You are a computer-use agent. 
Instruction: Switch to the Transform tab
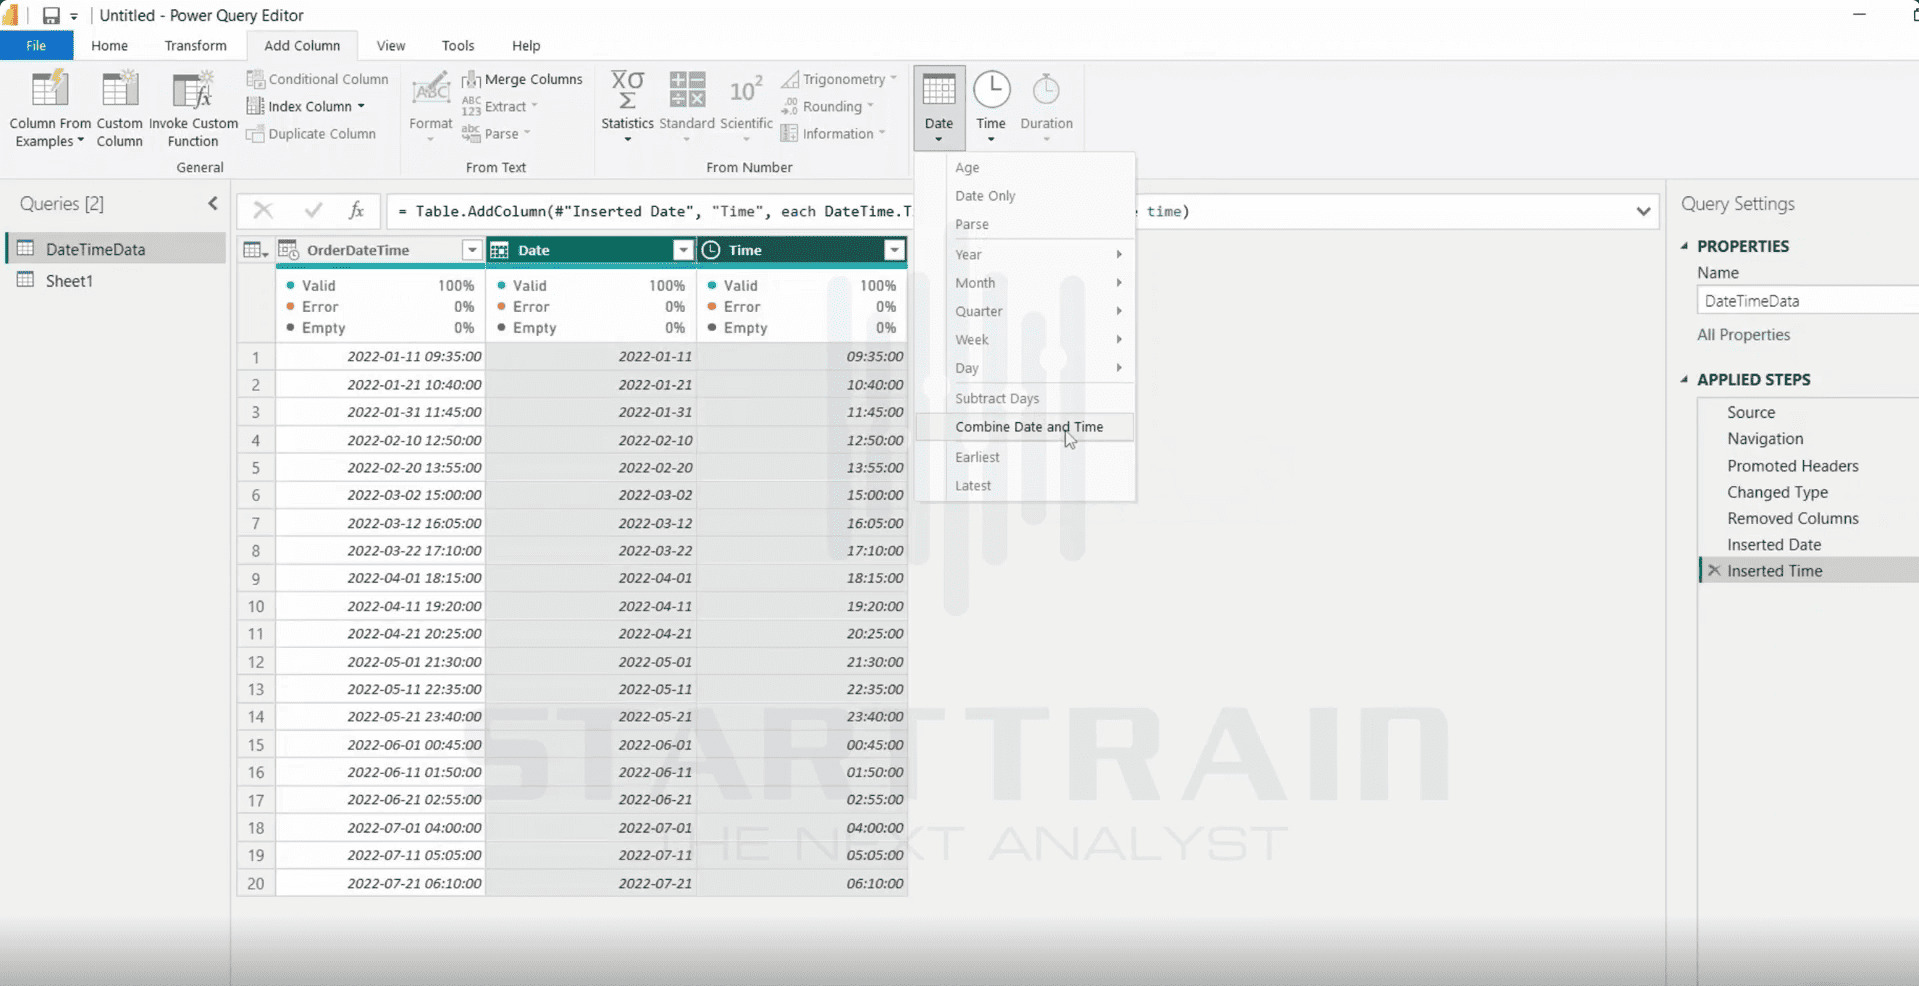point(196,45)
